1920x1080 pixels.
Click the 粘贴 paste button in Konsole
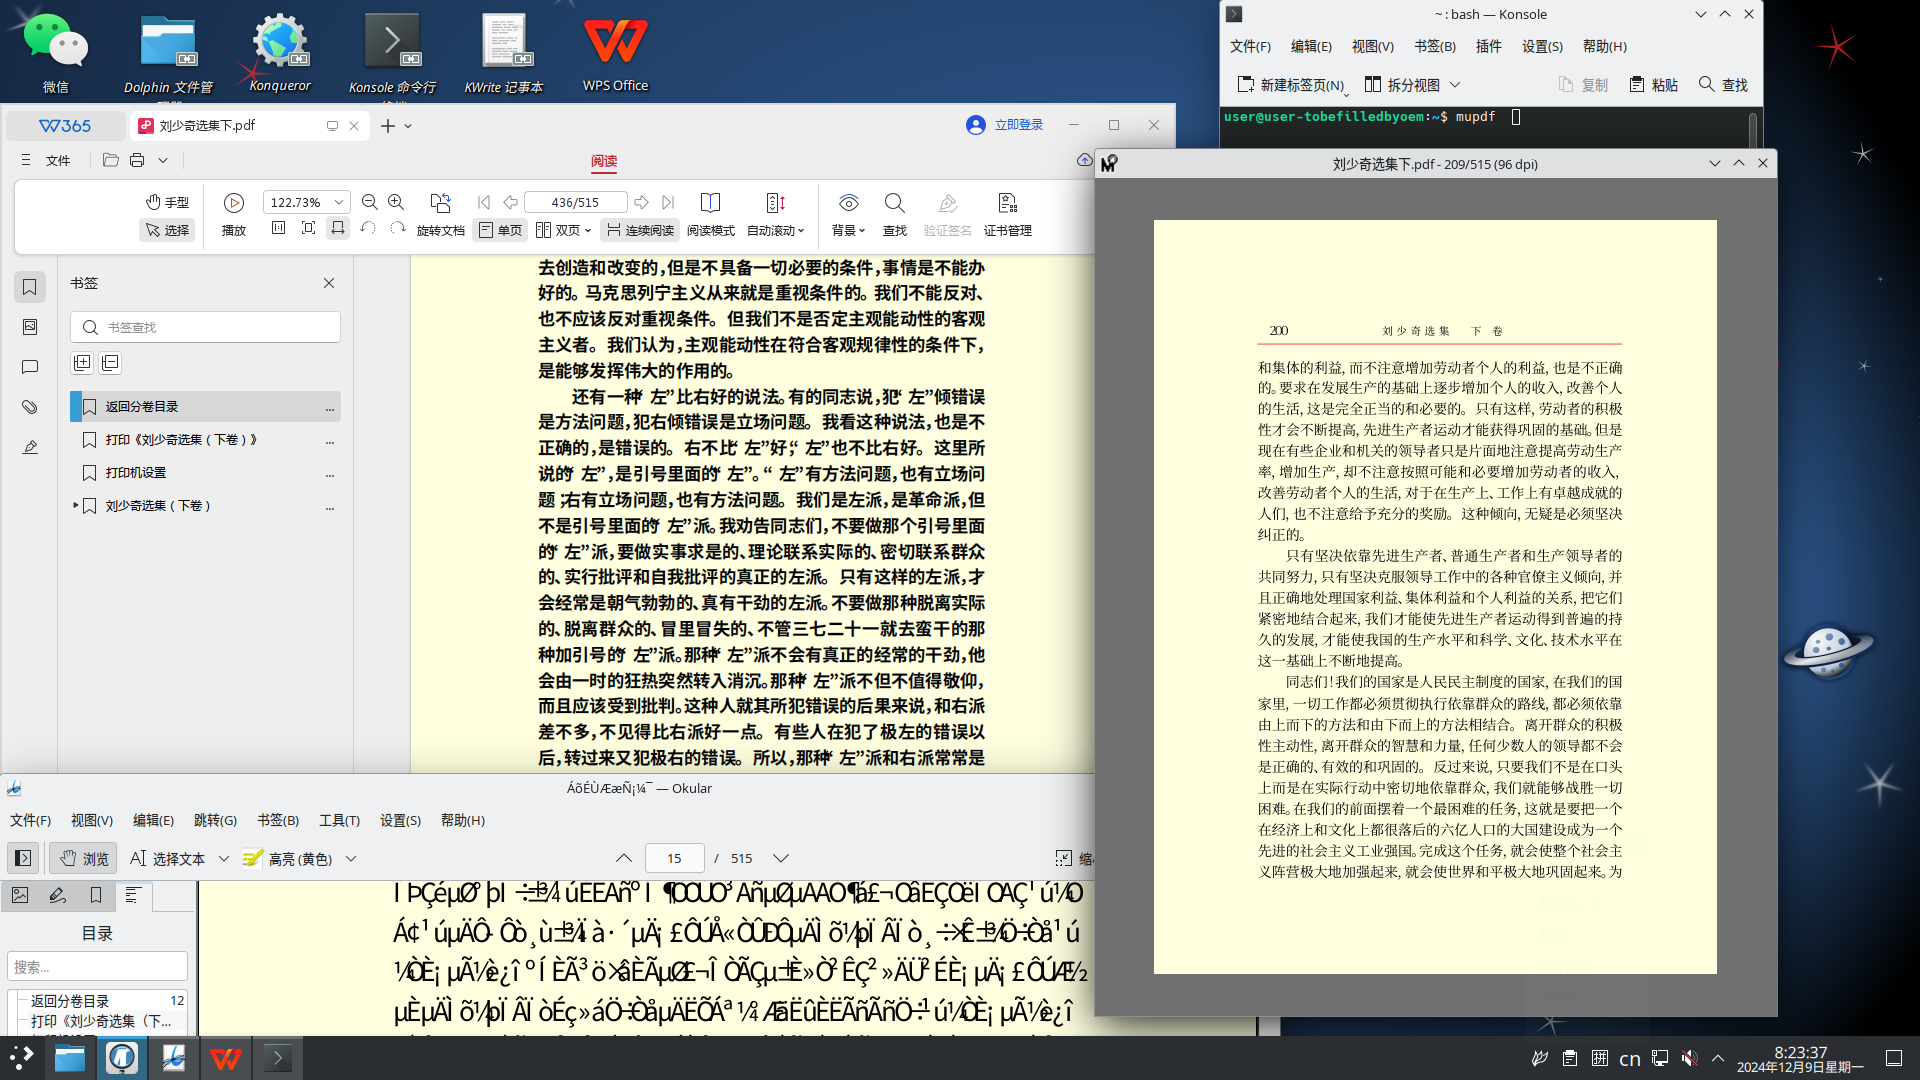pyautogui.click(x=1654, y=85)
